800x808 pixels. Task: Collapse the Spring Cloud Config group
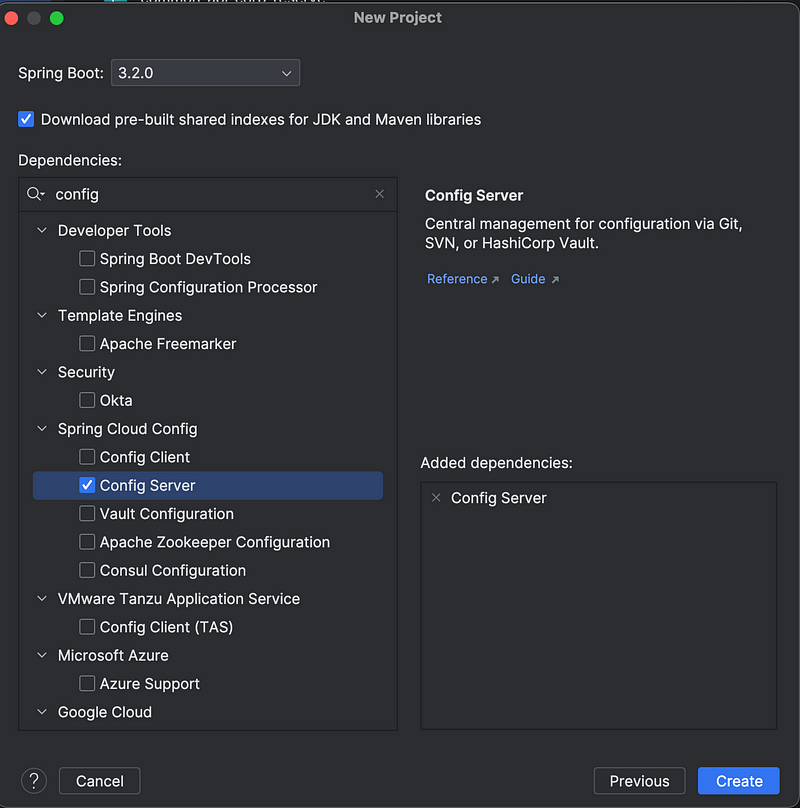click(42, 429)
